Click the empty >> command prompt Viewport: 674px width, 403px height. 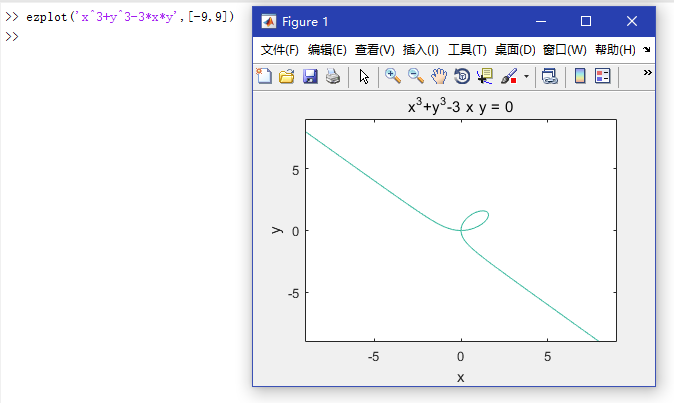tap(12, 37)
